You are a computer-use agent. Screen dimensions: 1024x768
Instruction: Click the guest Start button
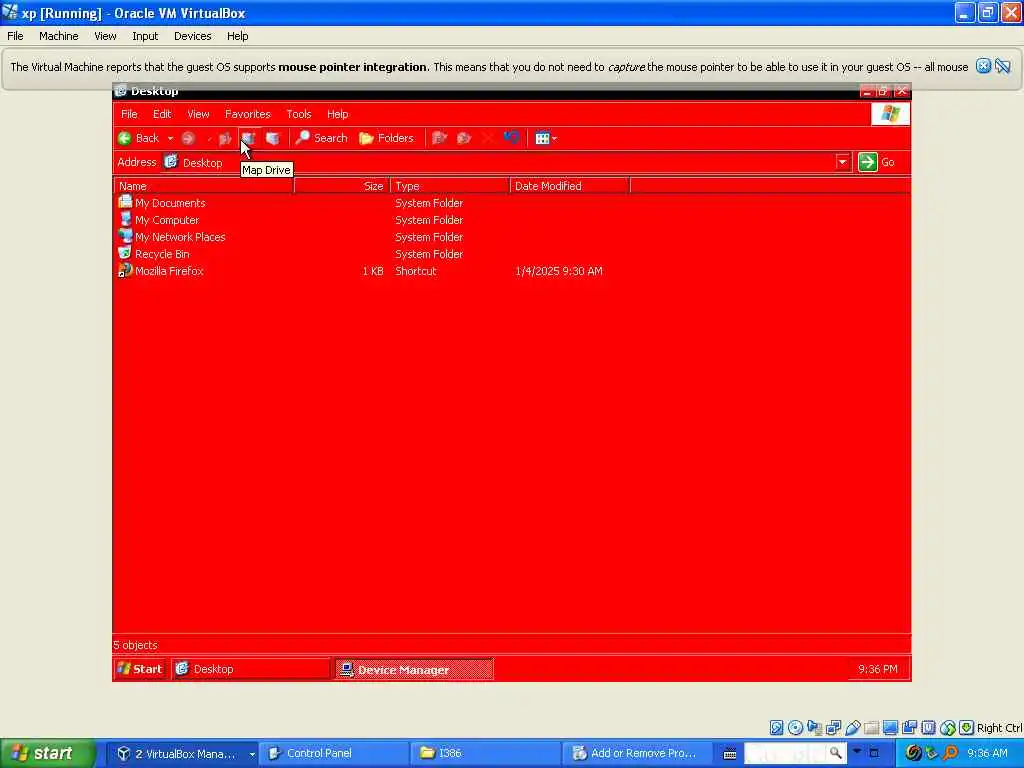140,669
